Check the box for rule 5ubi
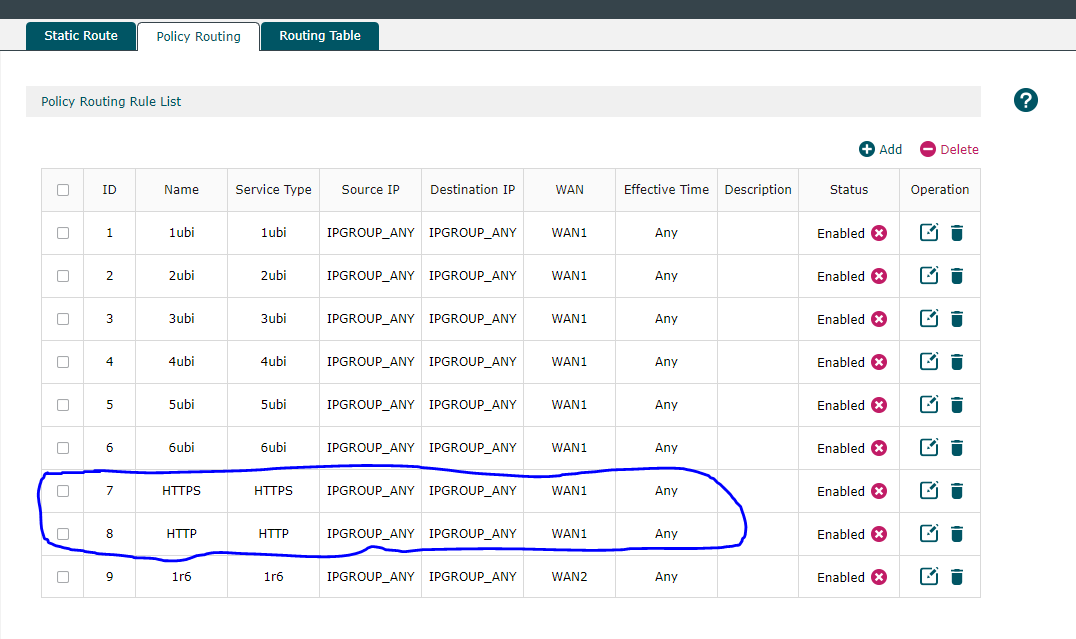 pyautogui.click(x=63, y=405)
